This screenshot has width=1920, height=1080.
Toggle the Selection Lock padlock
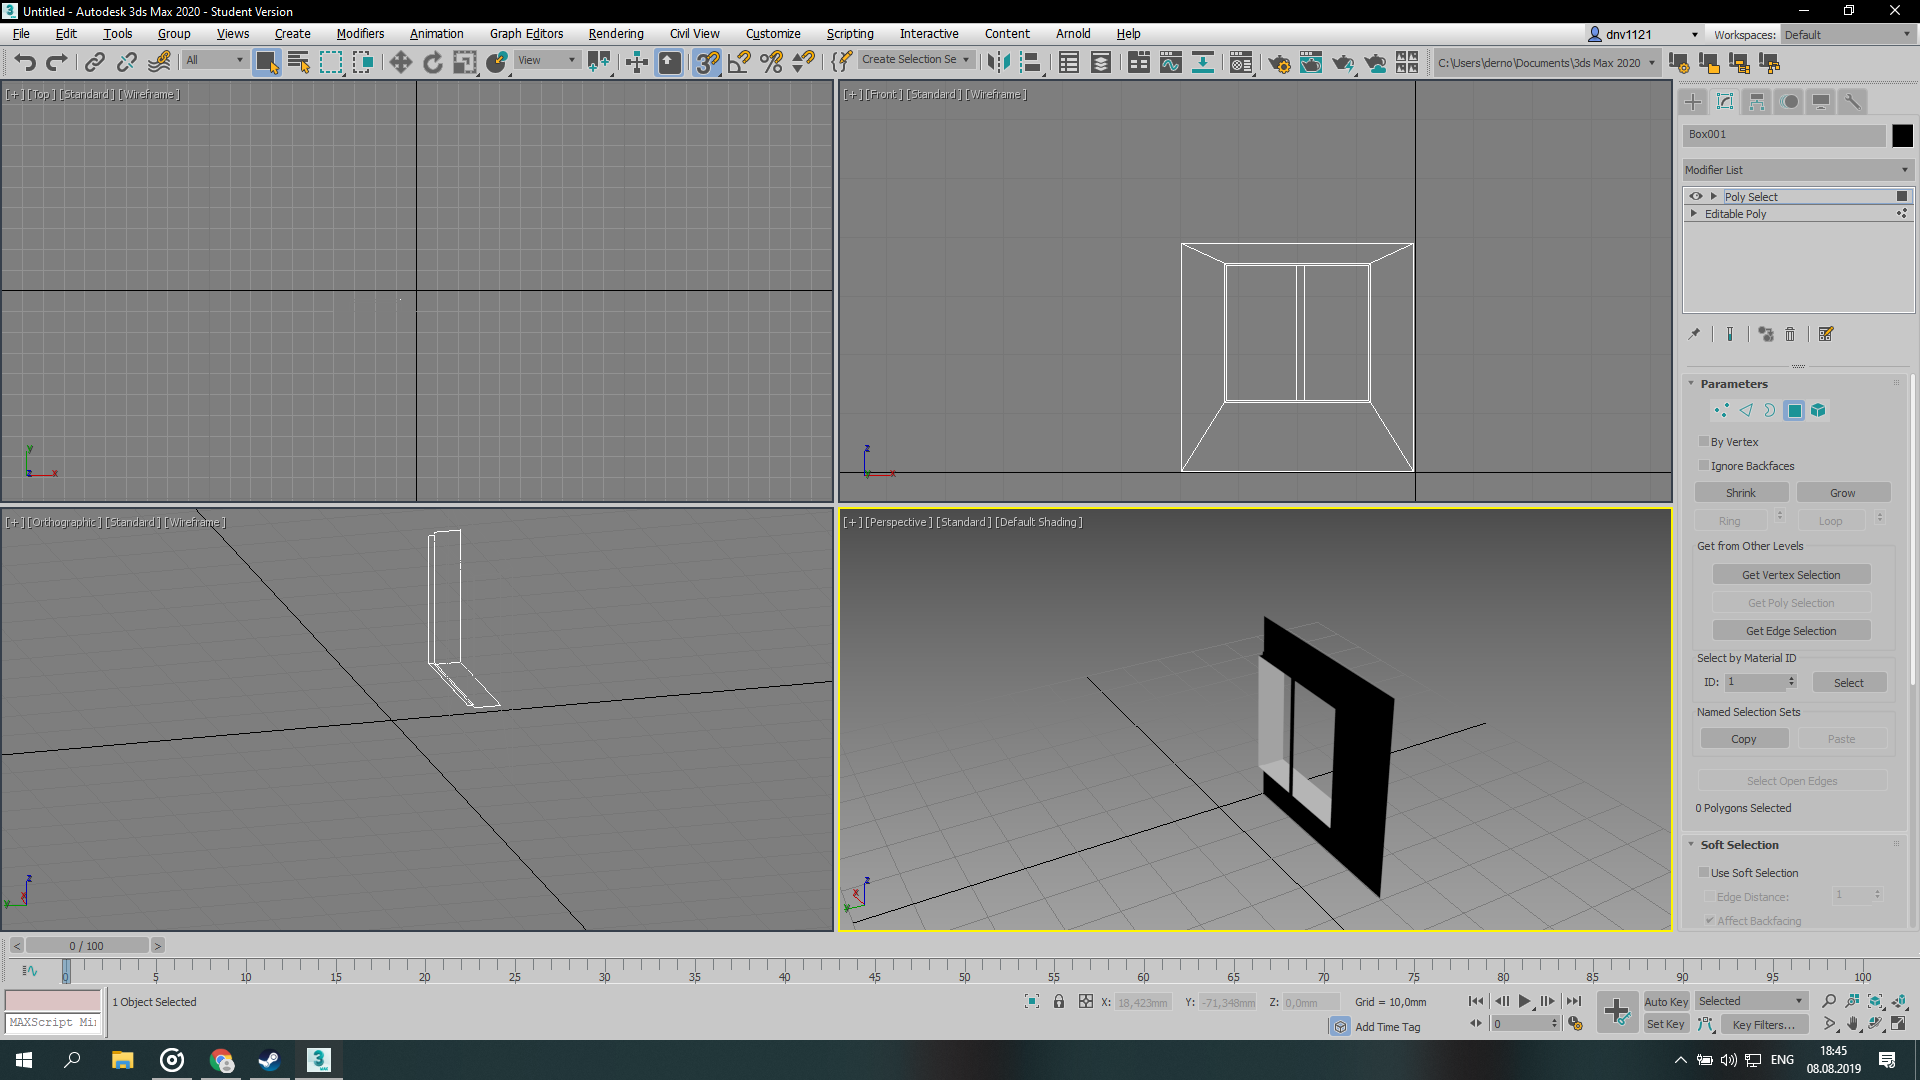1059,1002
